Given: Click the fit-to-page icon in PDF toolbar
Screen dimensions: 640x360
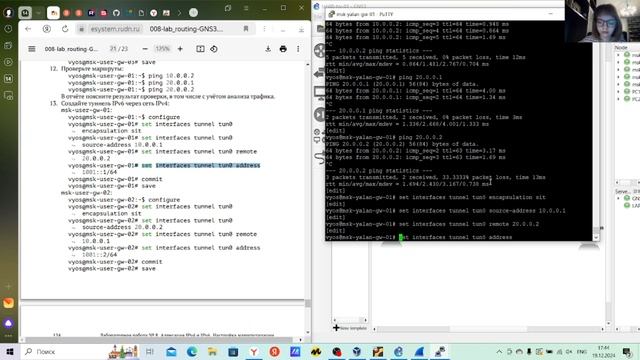Looking at the screenshot, I should 200,49.
